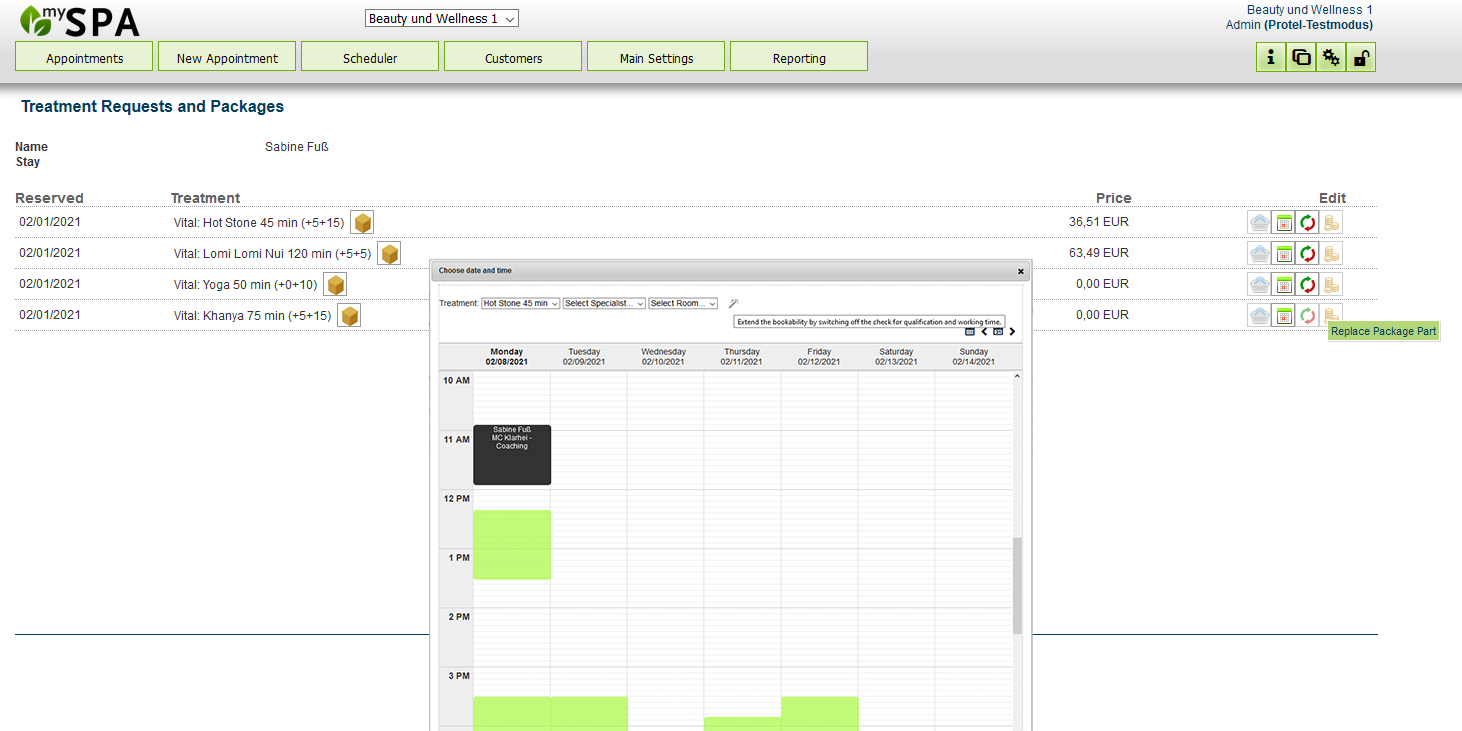Open the Scheduler menu
This screenshot has height=731, width=1462.
coord(370,58)
